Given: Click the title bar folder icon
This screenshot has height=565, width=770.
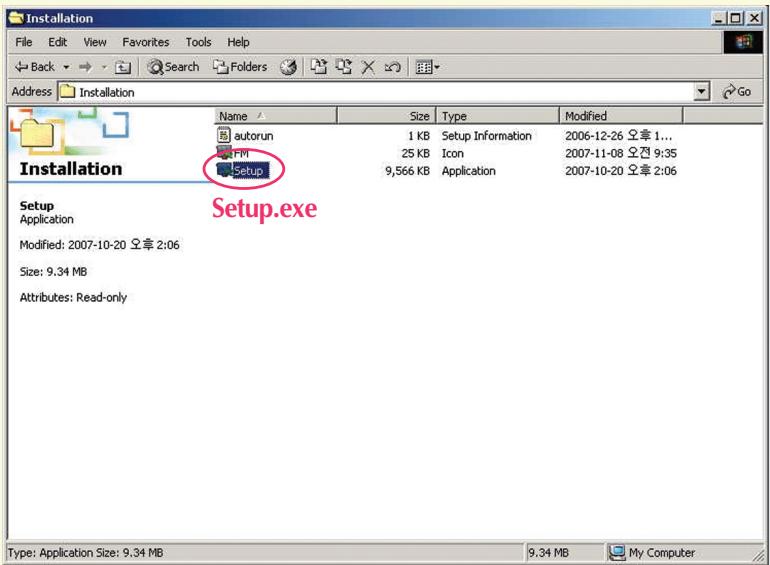Looking at the screenshot, I should tap(16, 18).
